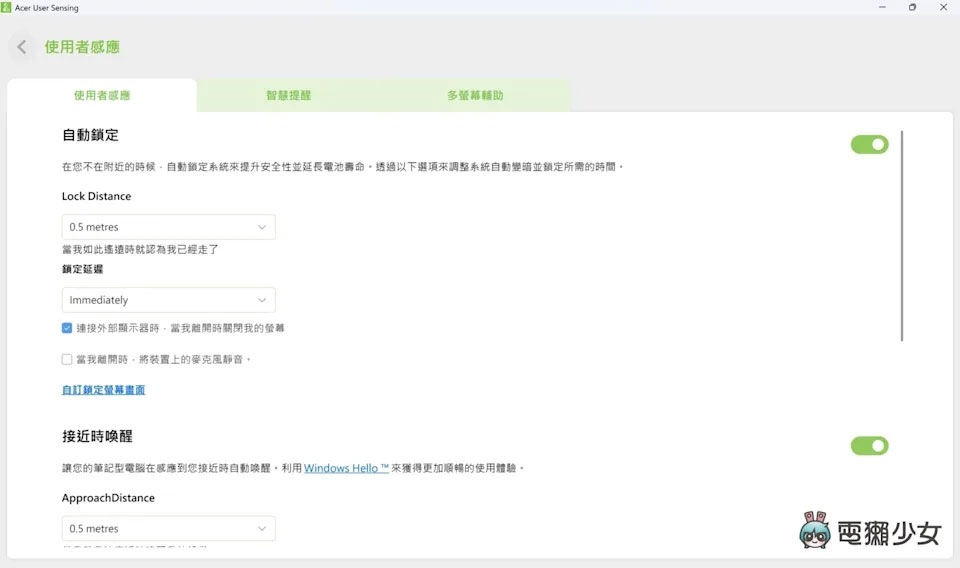Turn off the 自動鎖定 toggle switch

tap(869, 145)
